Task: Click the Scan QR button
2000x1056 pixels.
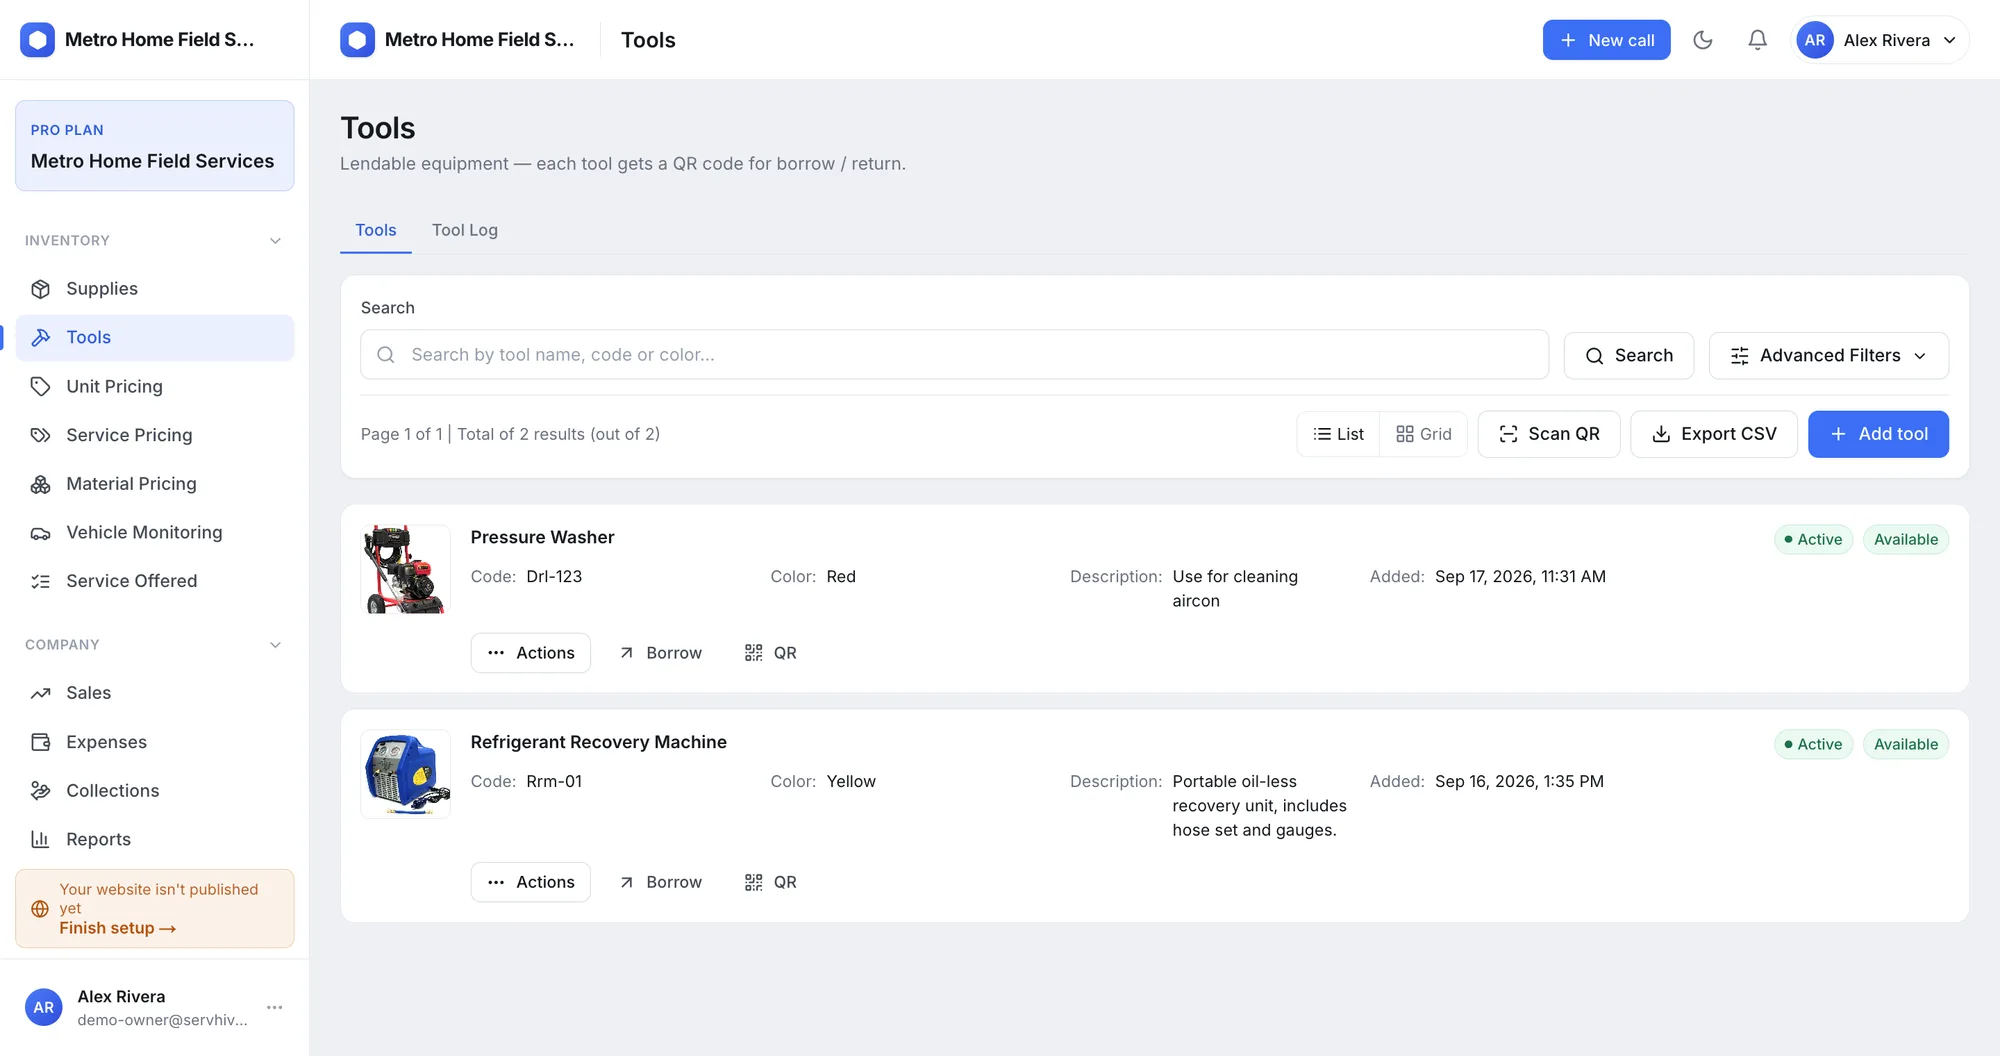Action: (1549, 434)
